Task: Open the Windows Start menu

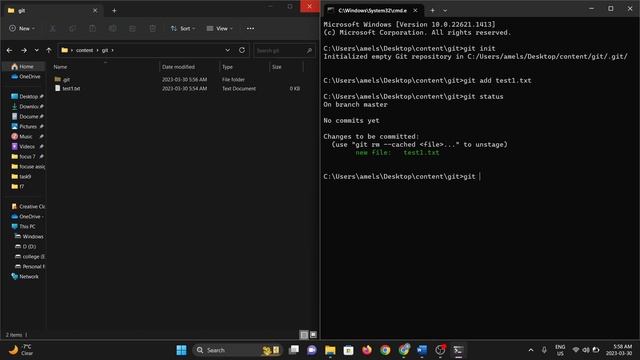Action: point(181,350)
